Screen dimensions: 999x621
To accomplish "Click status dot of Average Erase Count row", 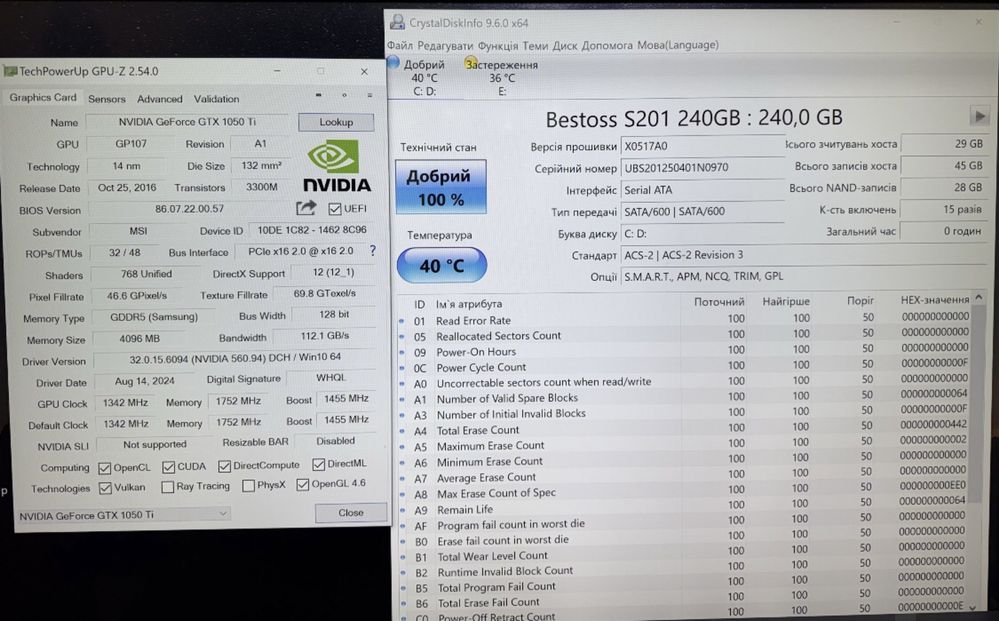I will tap(402, 478).
